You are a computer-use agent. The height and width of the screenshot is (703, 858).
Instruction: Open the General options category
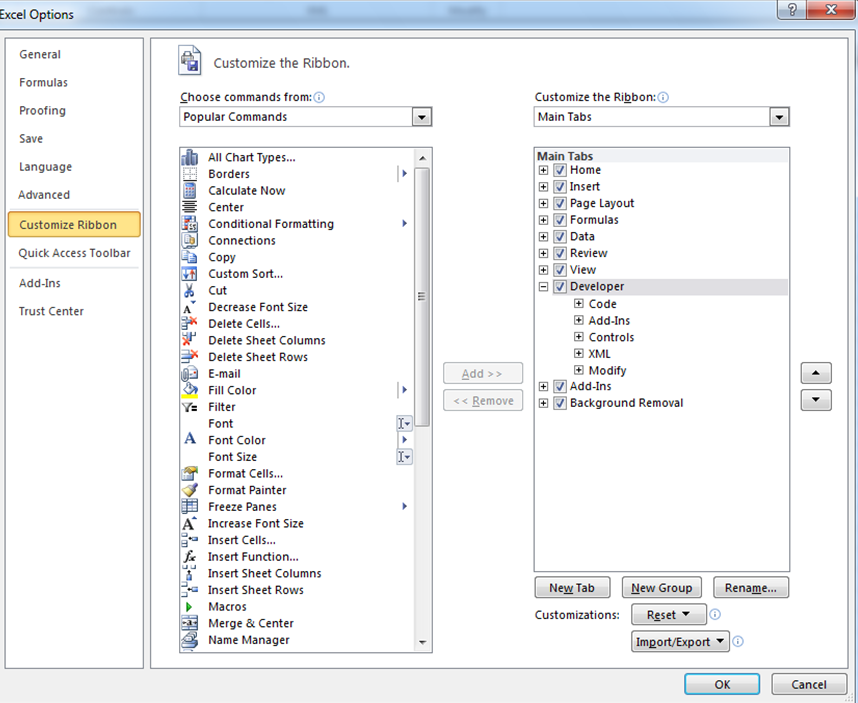click(x=40, y=55)
